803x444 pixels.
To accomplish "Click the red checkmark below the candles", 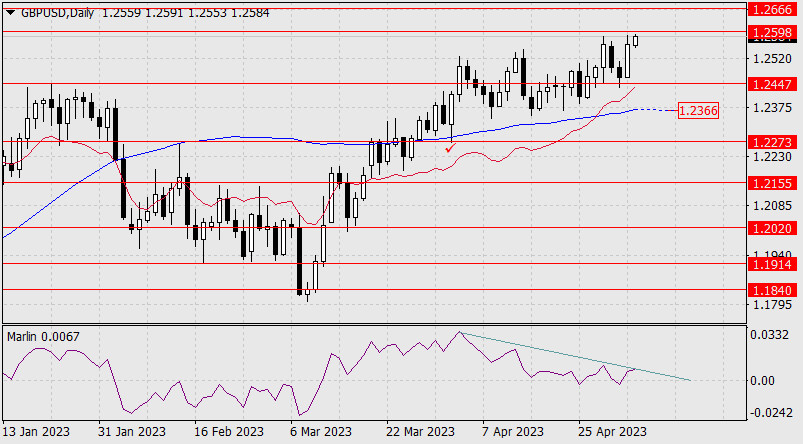I will tap(451, 148).
